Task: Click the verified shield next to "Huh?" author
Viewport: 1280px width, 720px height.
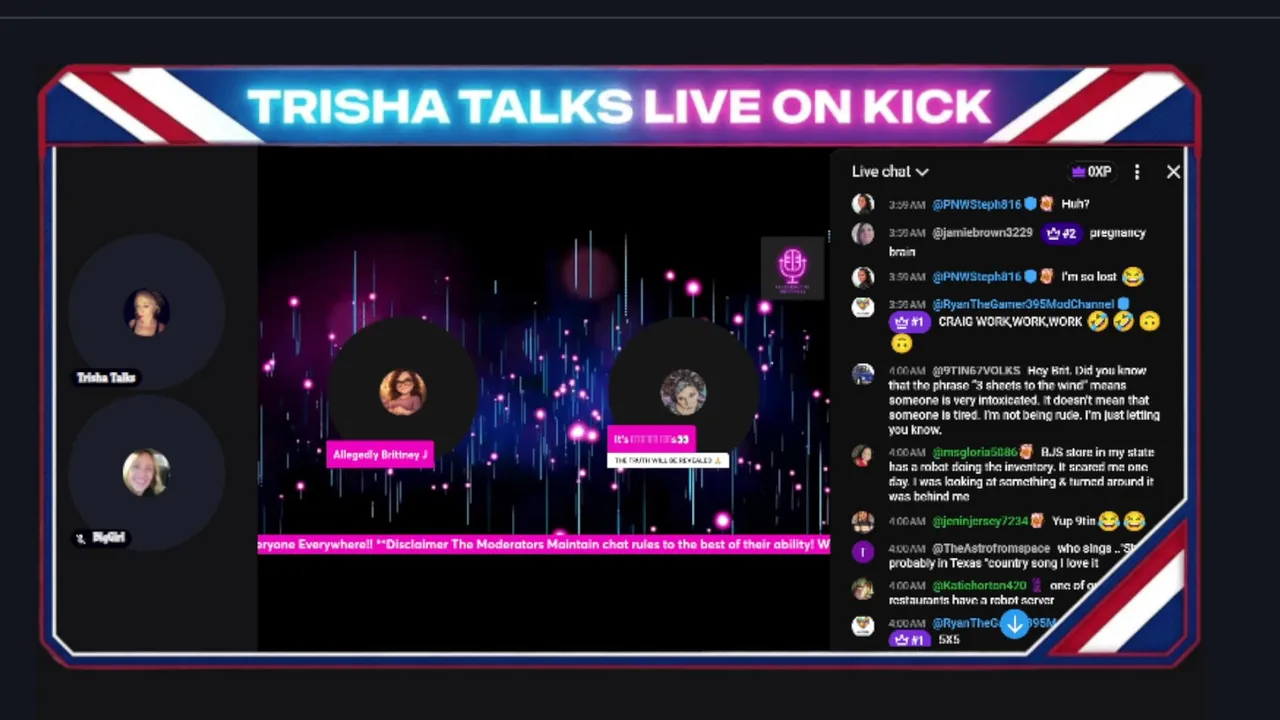Action: 1030,204
